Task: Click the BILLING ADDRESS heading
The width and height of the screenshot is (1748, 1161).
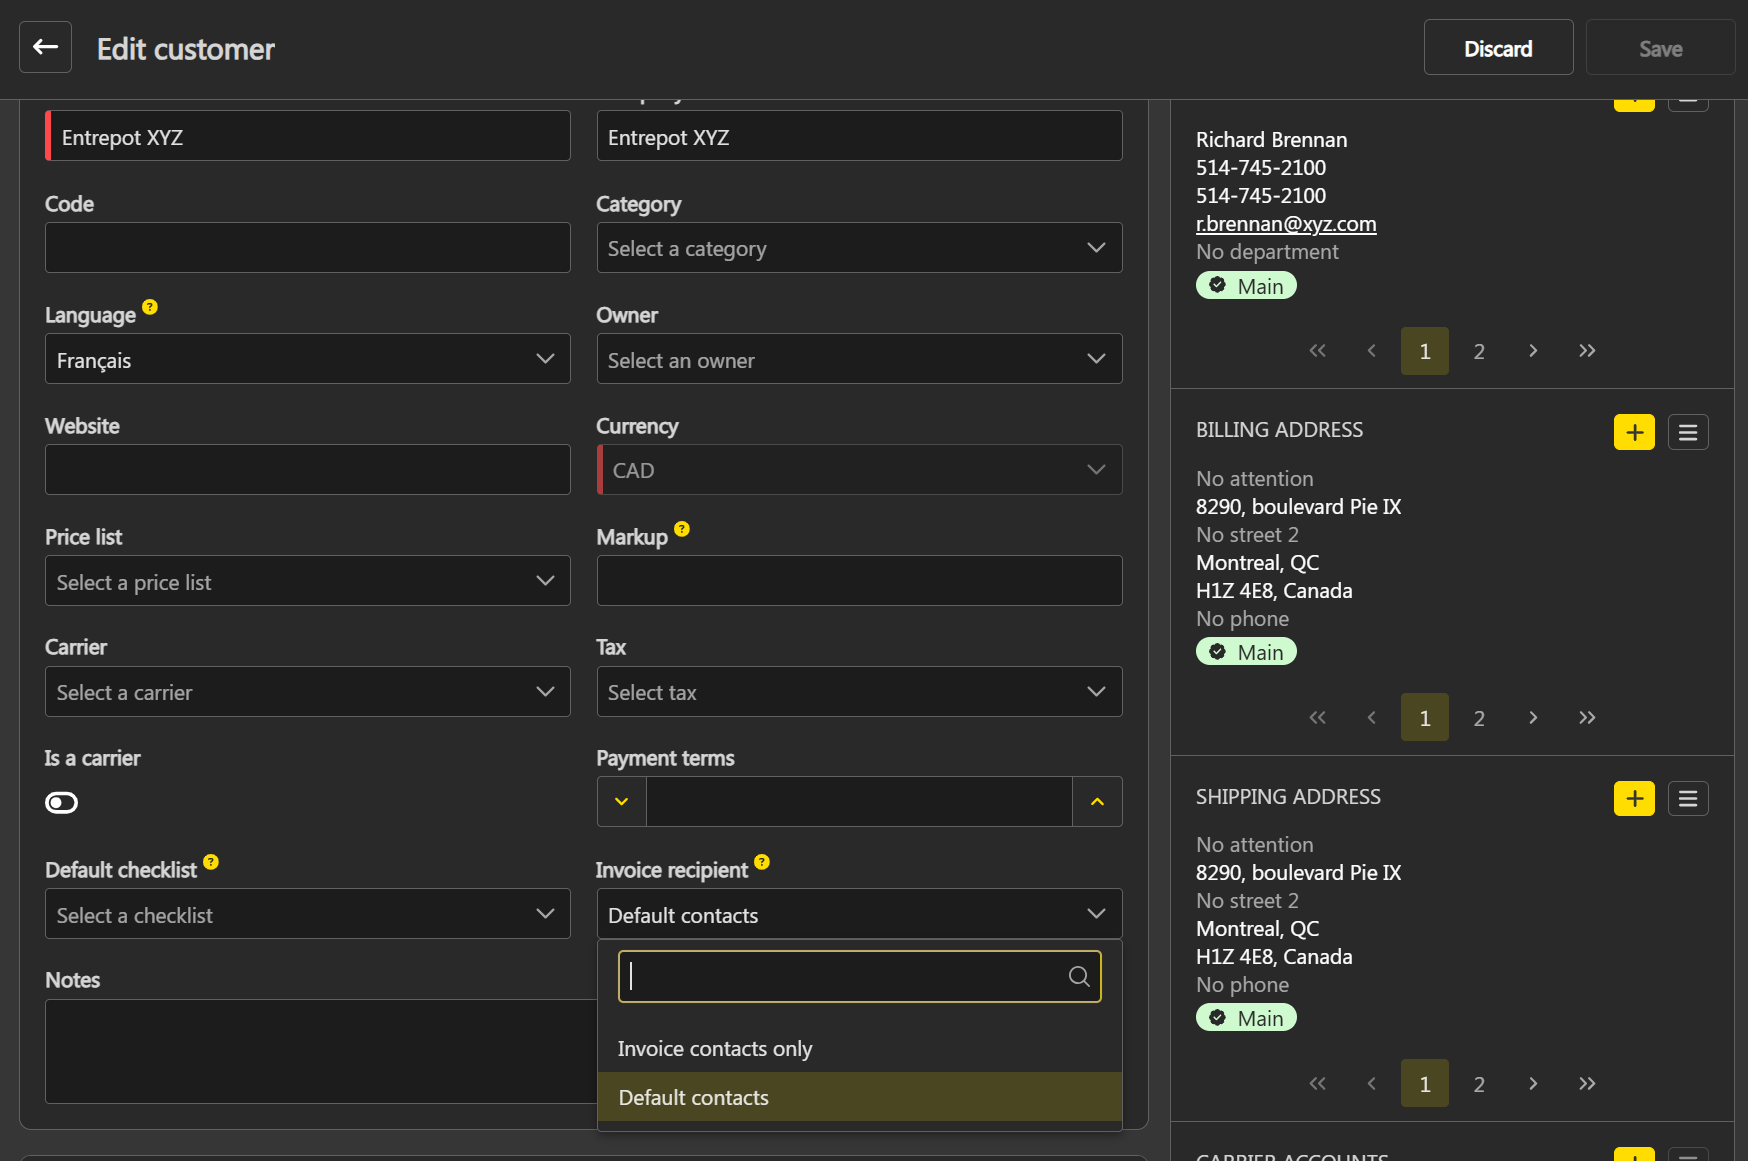Action: [1279, 430]
